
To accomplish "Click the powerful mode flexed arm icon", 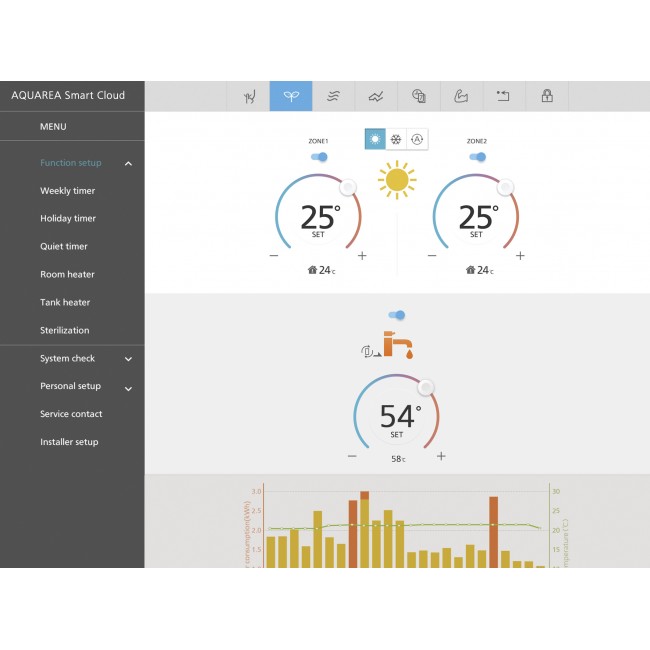I will coord(461,96).
